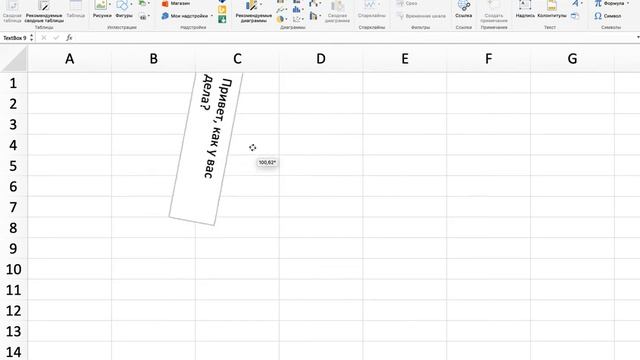
Task: Select column F header
Action: (489, 59)
